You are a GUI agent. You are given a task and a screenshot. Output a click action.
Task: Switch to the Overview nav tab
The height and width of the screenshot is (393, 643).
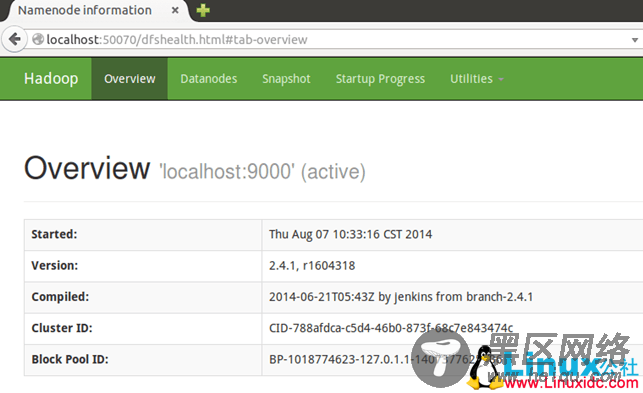130,79
